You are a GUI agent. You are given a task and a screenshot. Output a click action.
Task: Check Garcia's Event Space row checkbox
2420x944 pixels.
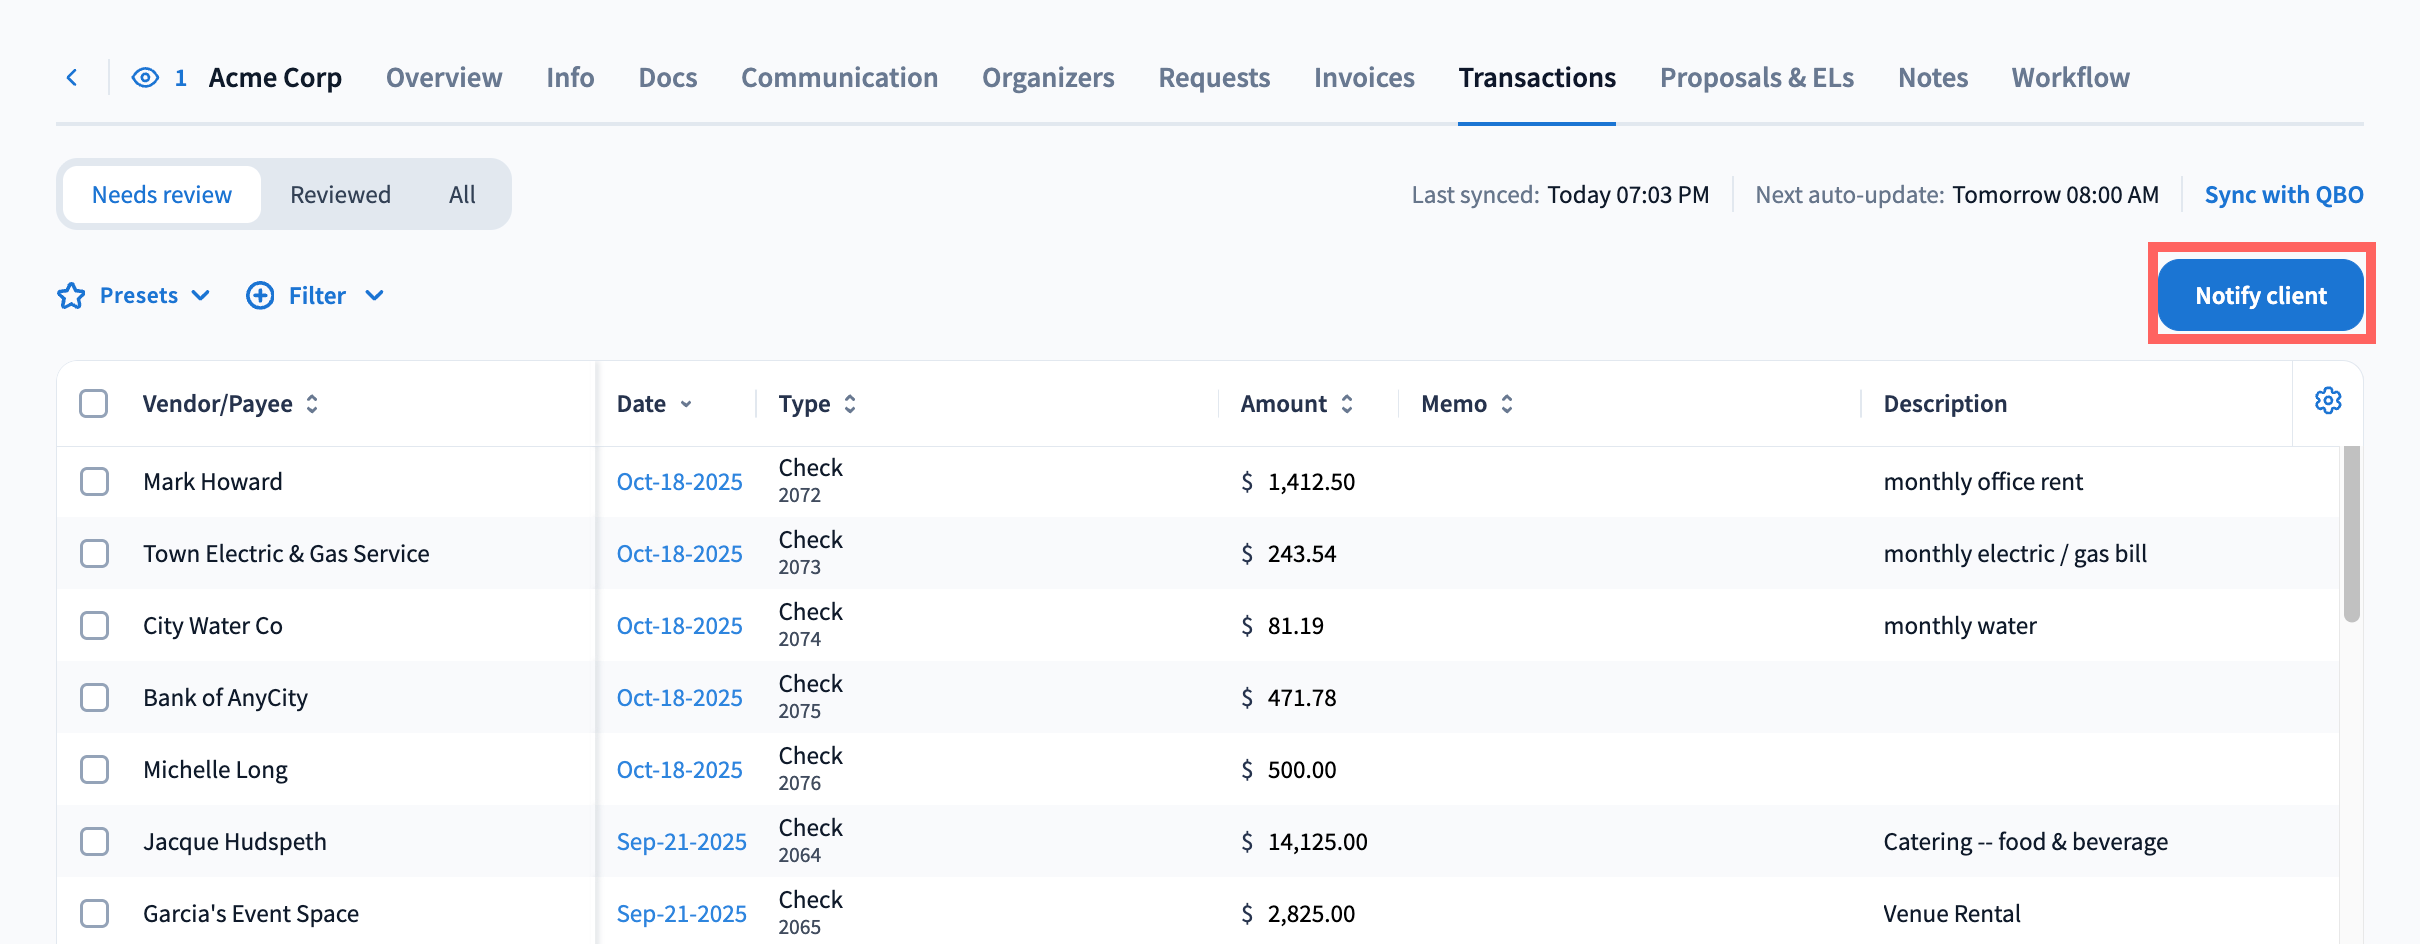[94, 914]
